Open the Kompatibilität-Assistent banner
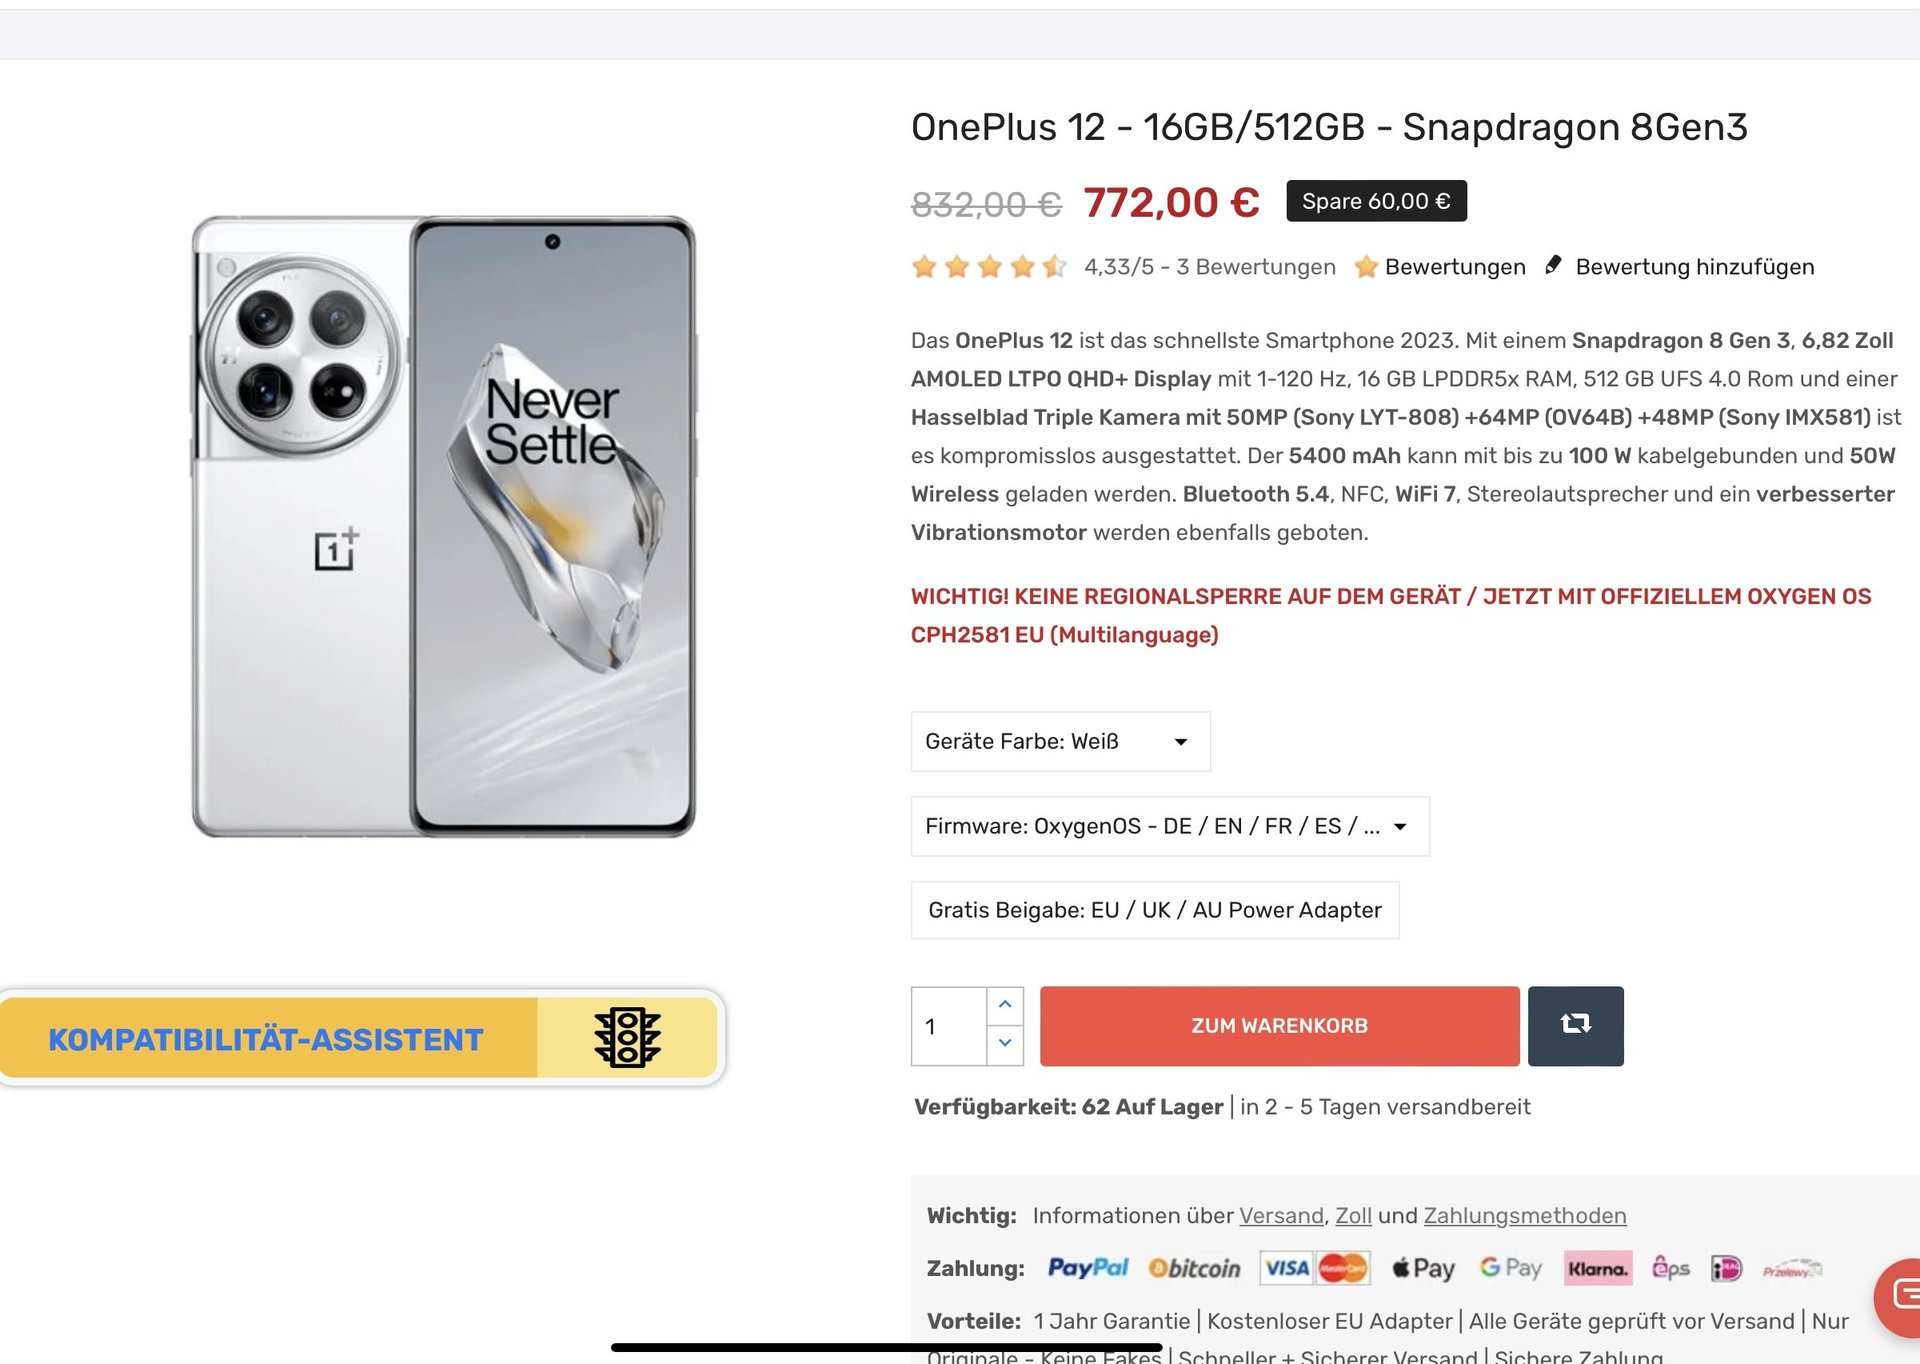 coord(266,1038)
